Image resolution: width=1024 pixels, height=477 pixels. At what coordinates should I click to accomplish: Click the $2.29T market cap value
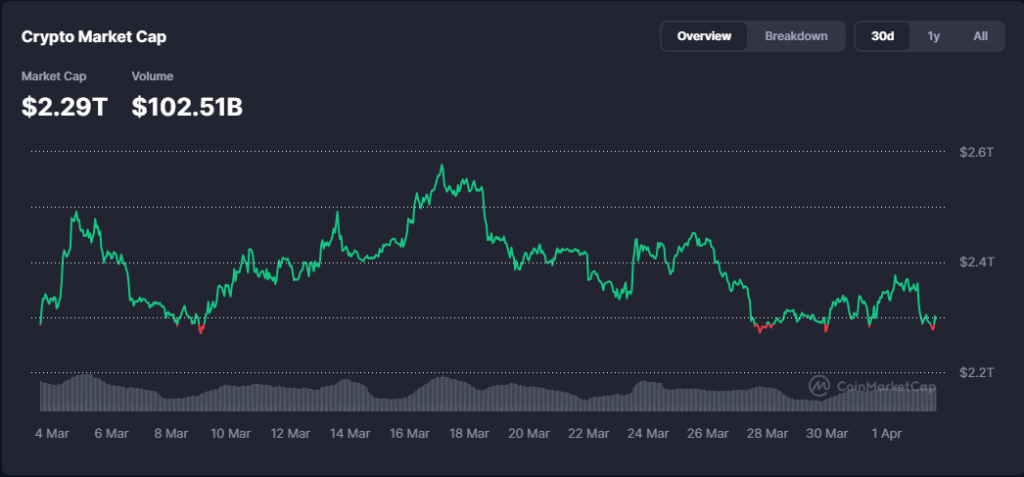64,106
